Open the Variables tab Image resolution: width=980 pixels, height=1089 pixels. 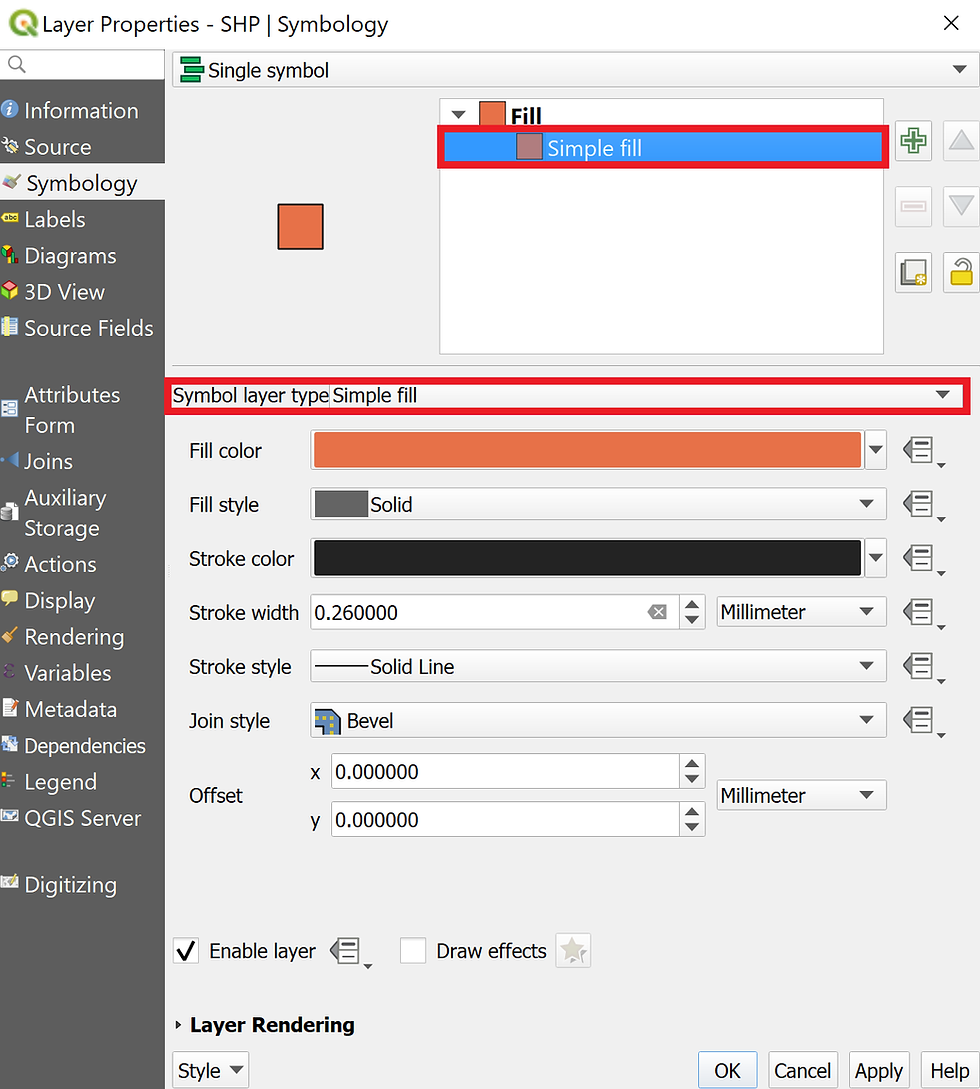82,672
